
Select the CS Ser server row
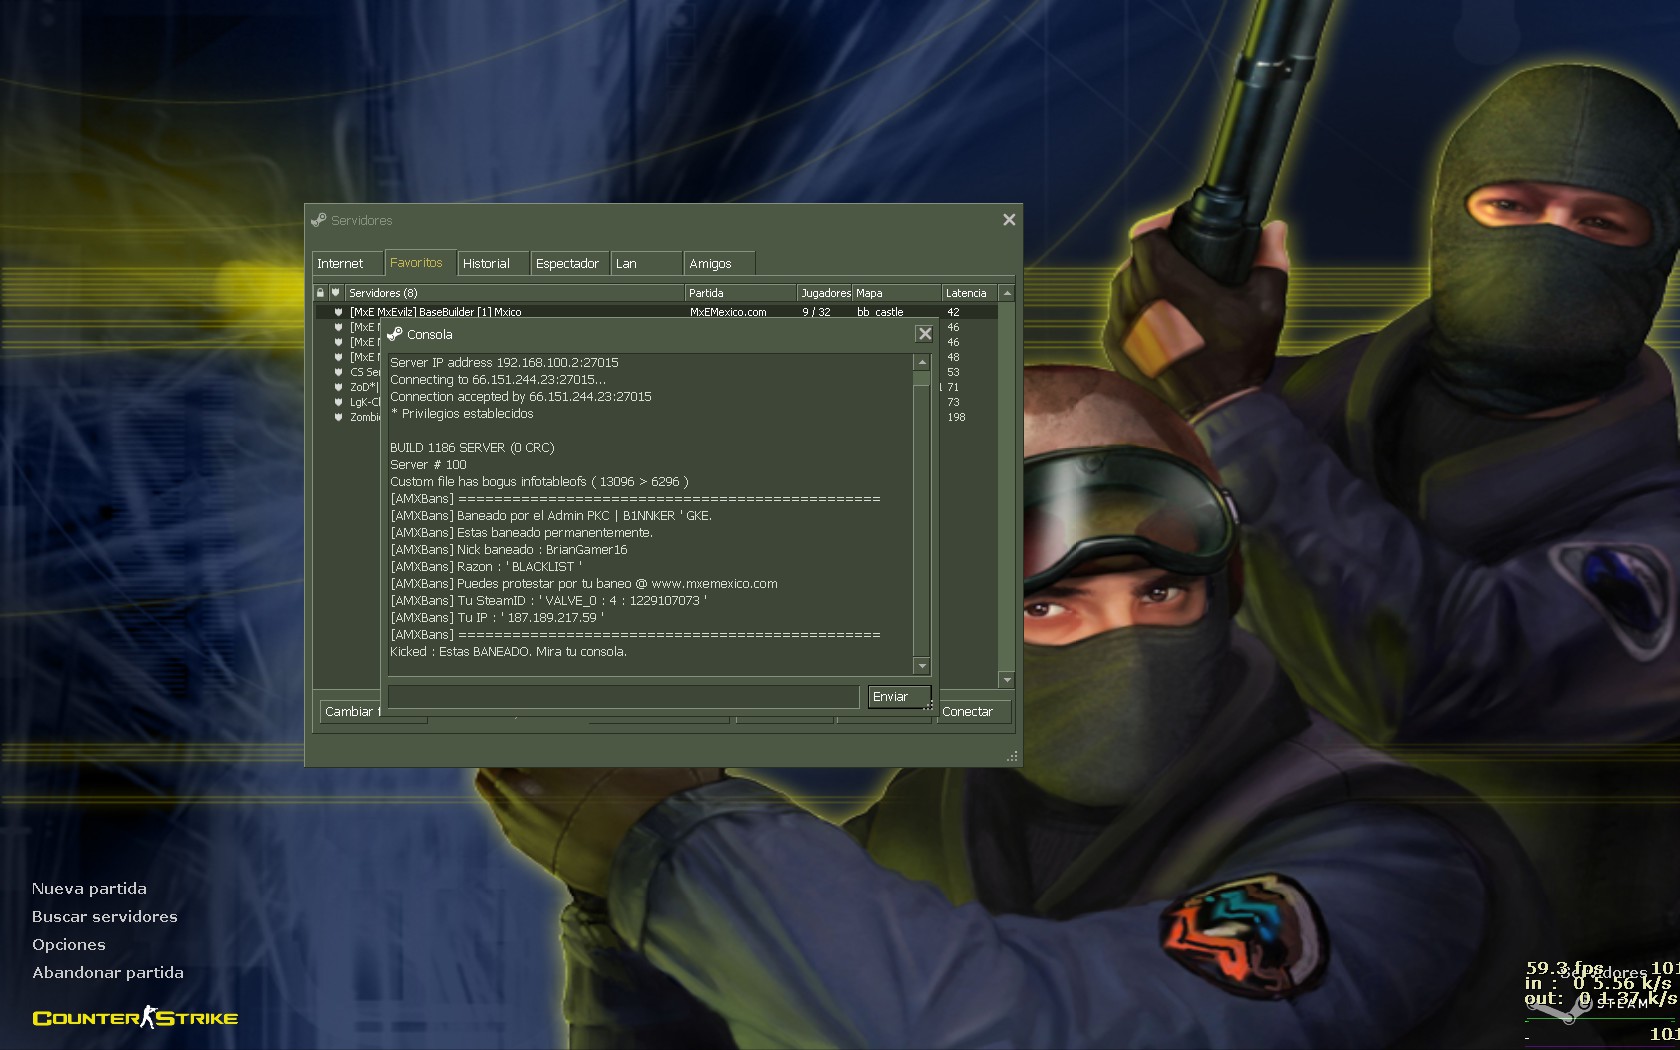pos(365,372)
